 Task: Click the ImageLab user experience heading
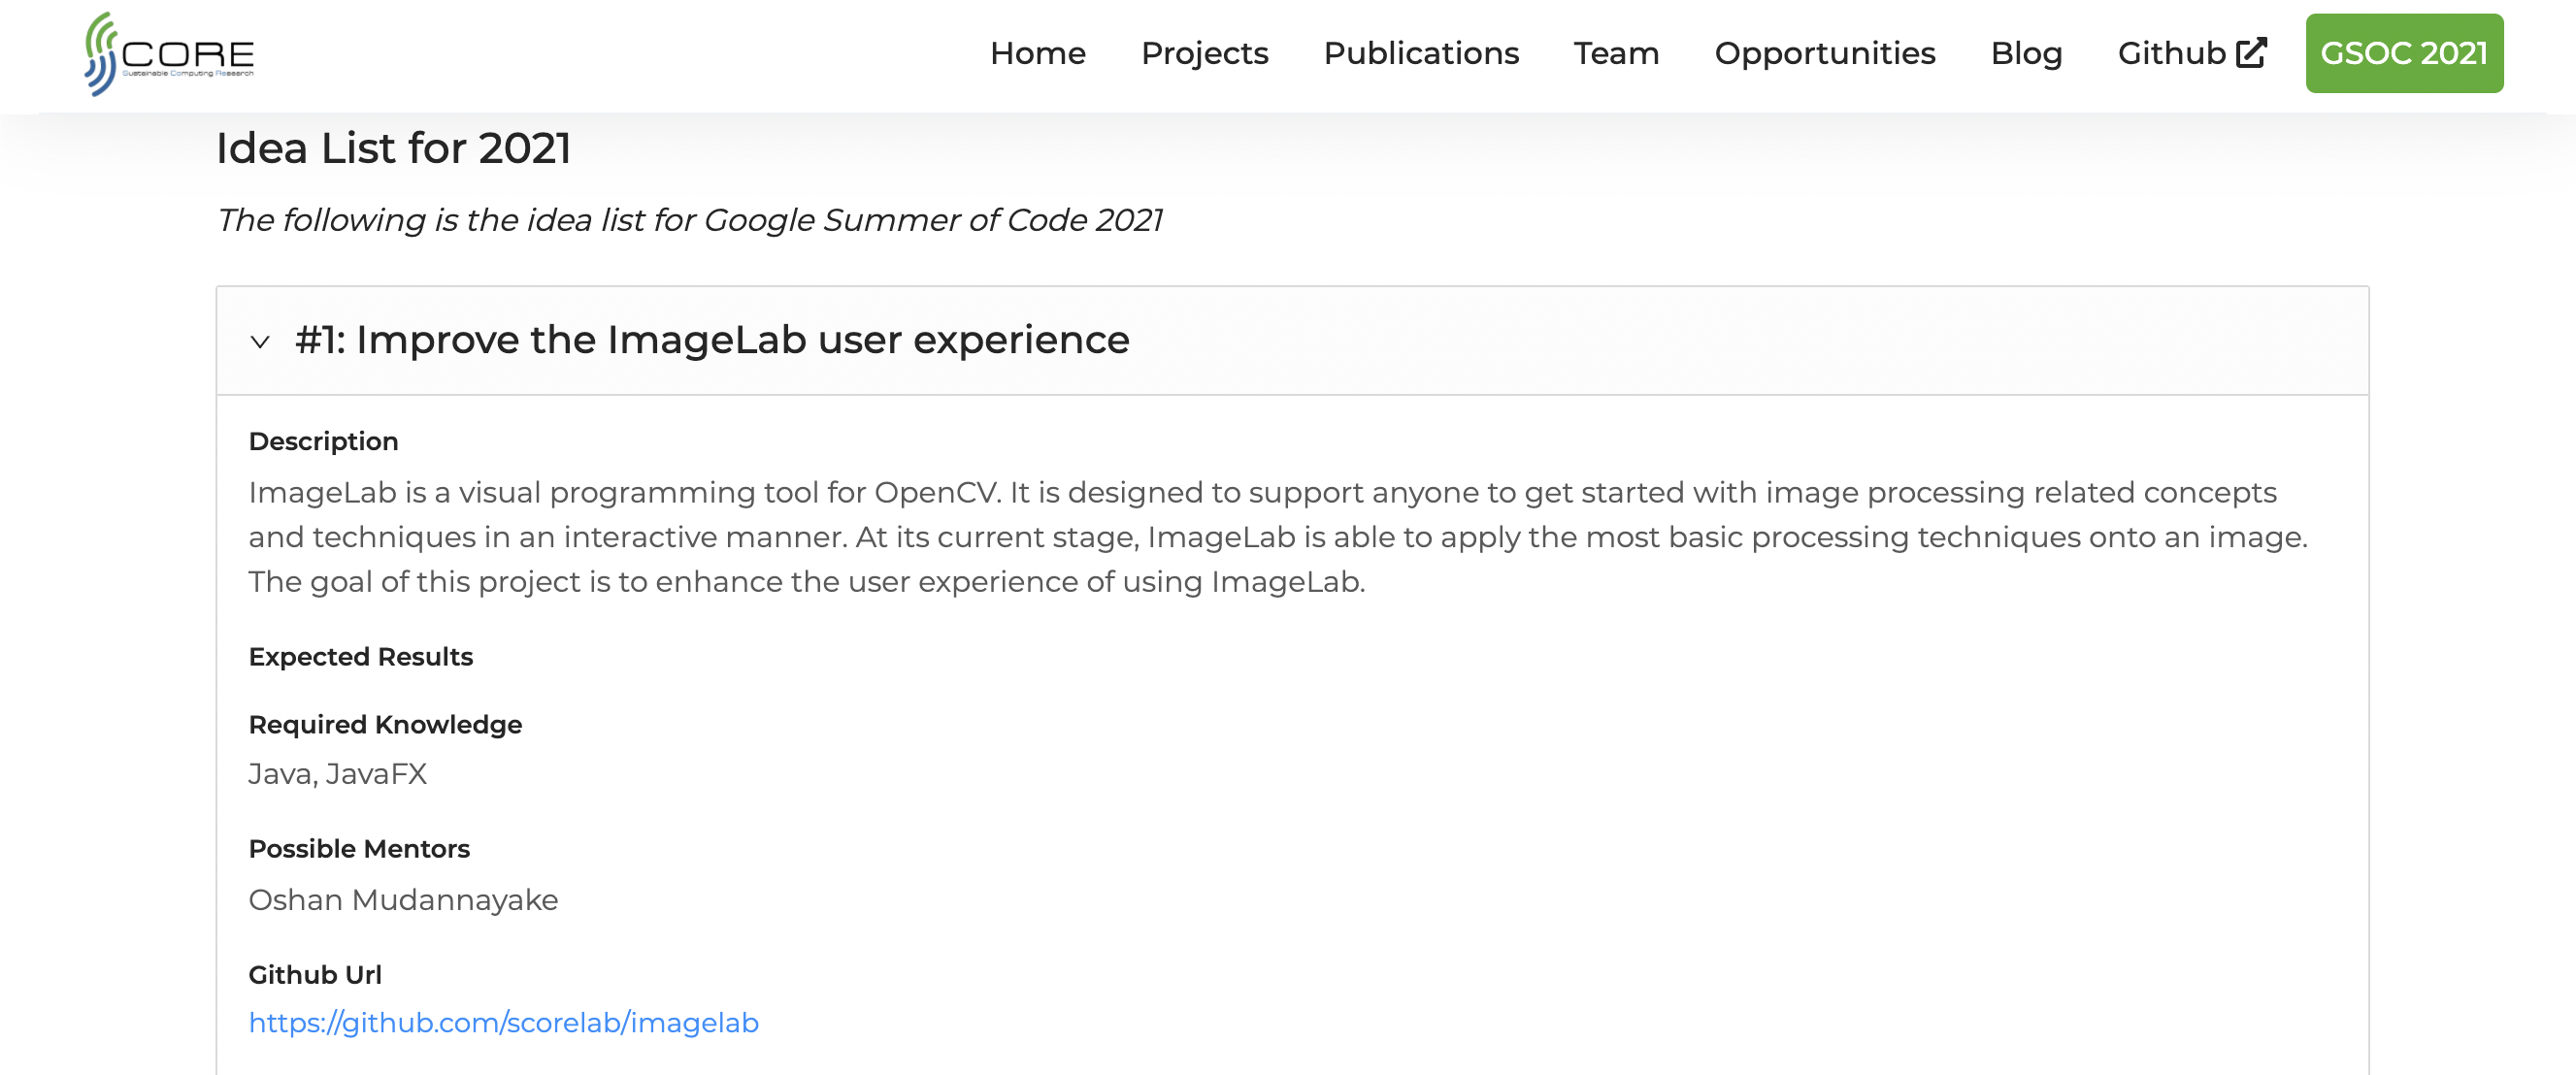712,340
